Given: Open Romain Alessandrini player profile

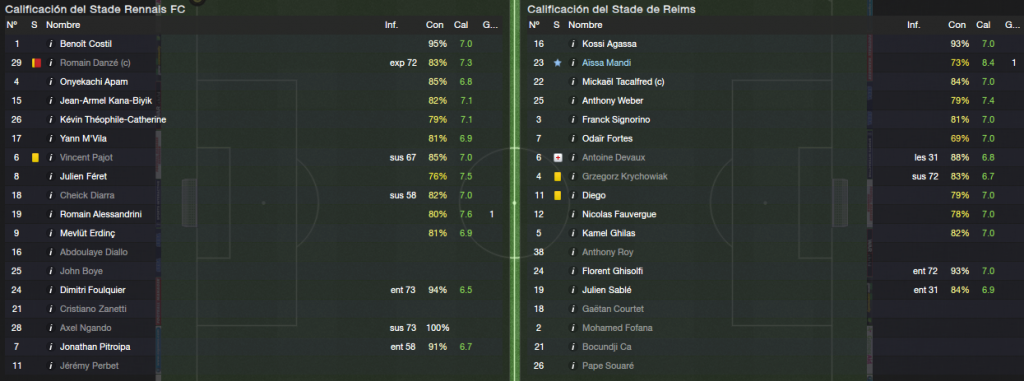Looking at the screenshot, I should pos(101,214).
